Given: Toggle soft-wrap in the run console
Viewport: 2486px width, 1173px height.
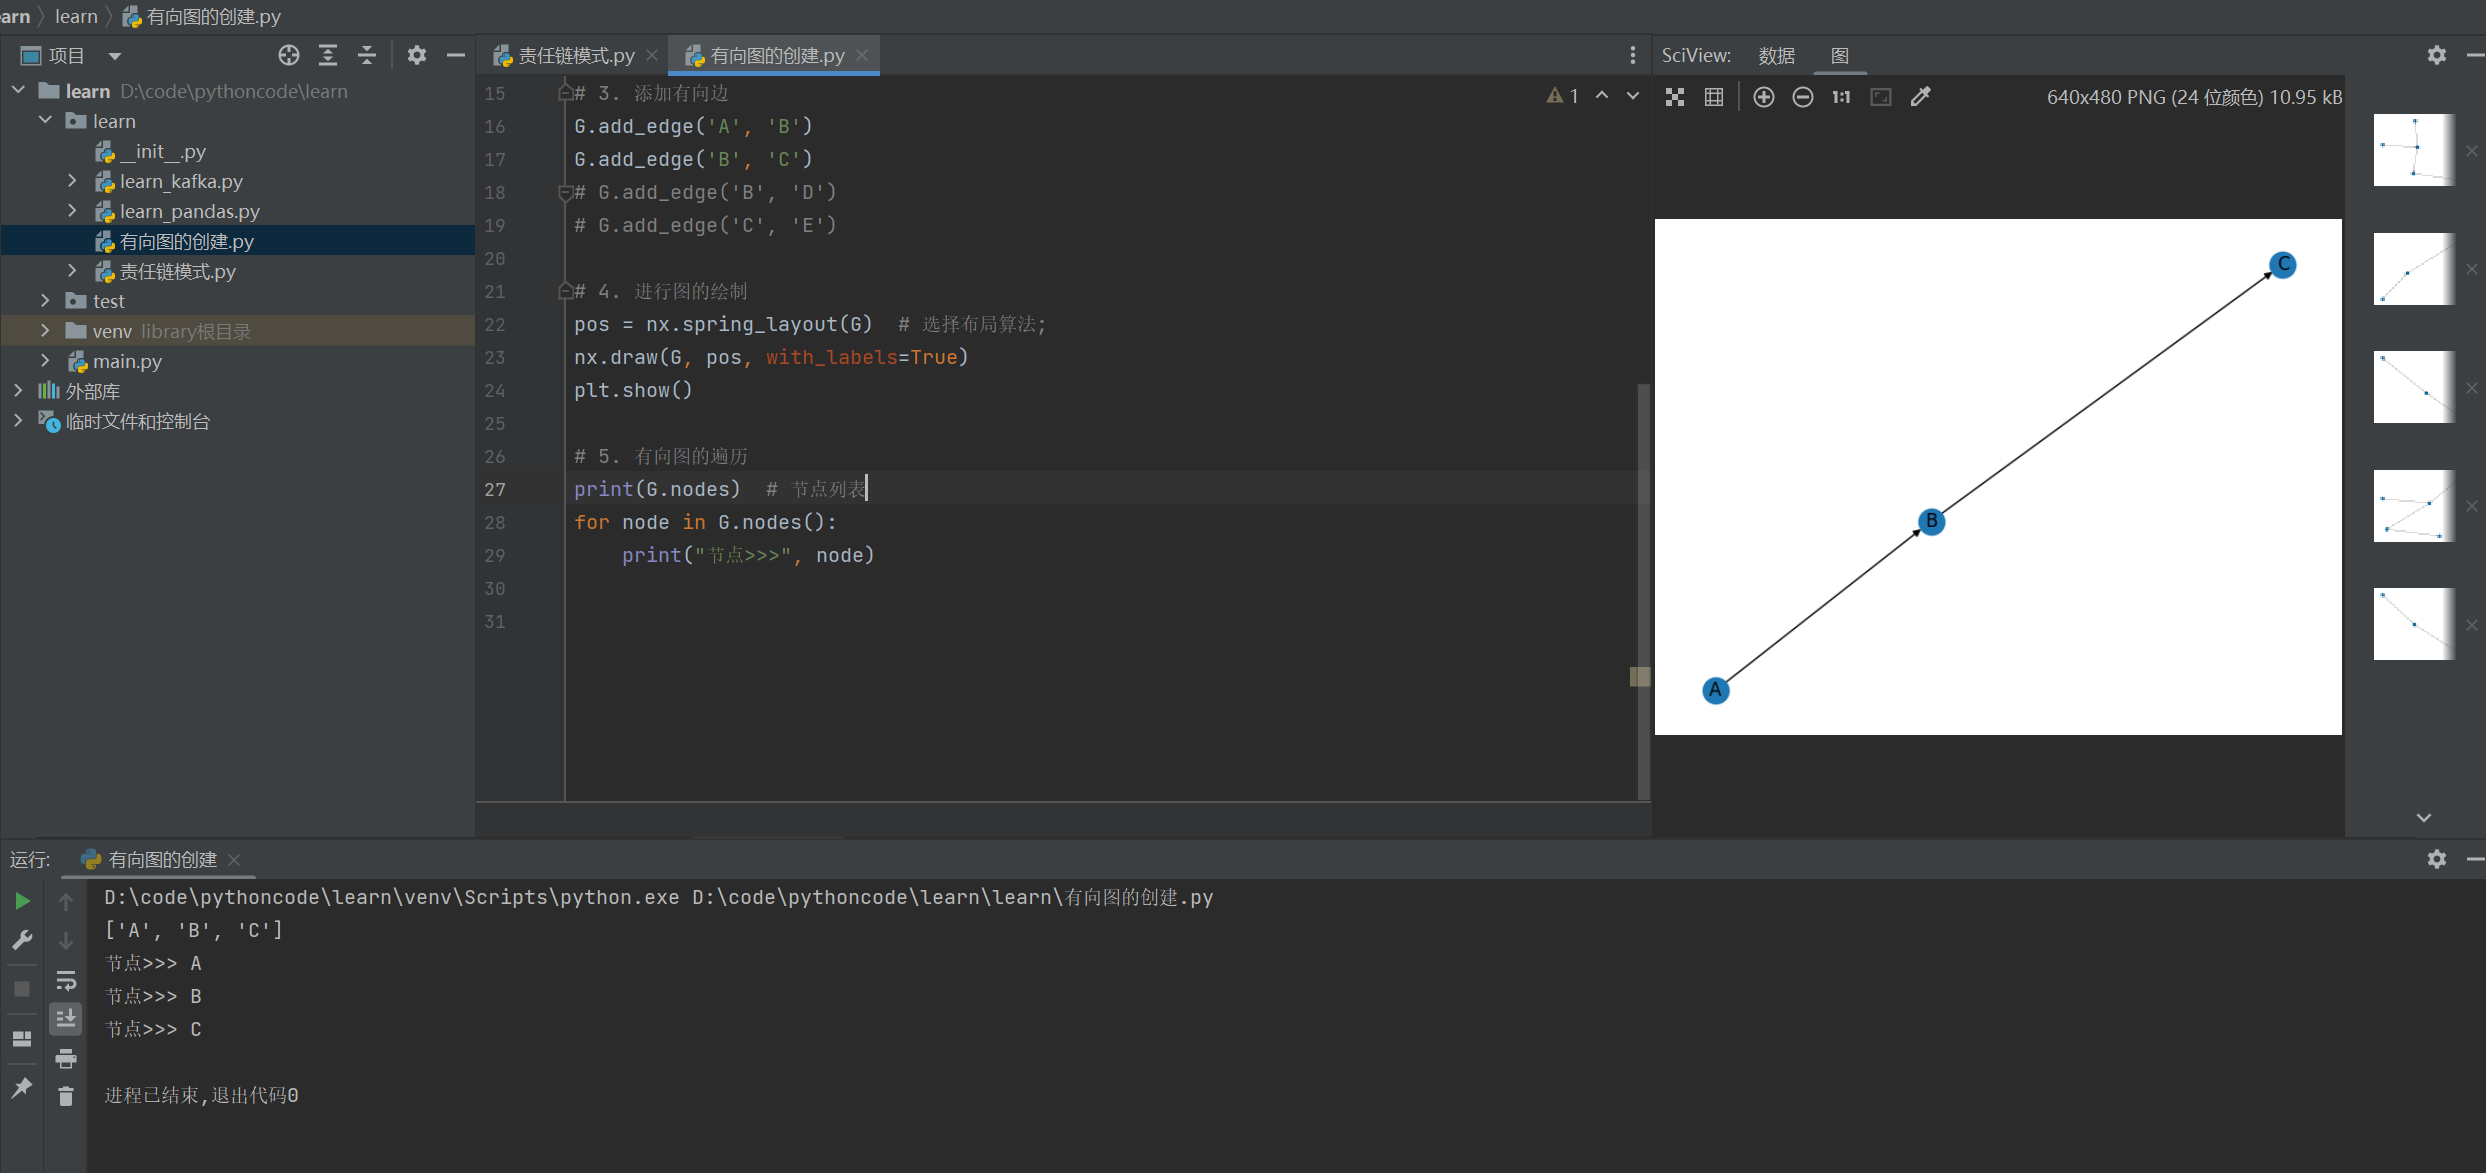Looking at the screenshot, I should pyautogui.click(x=66, y=980).
